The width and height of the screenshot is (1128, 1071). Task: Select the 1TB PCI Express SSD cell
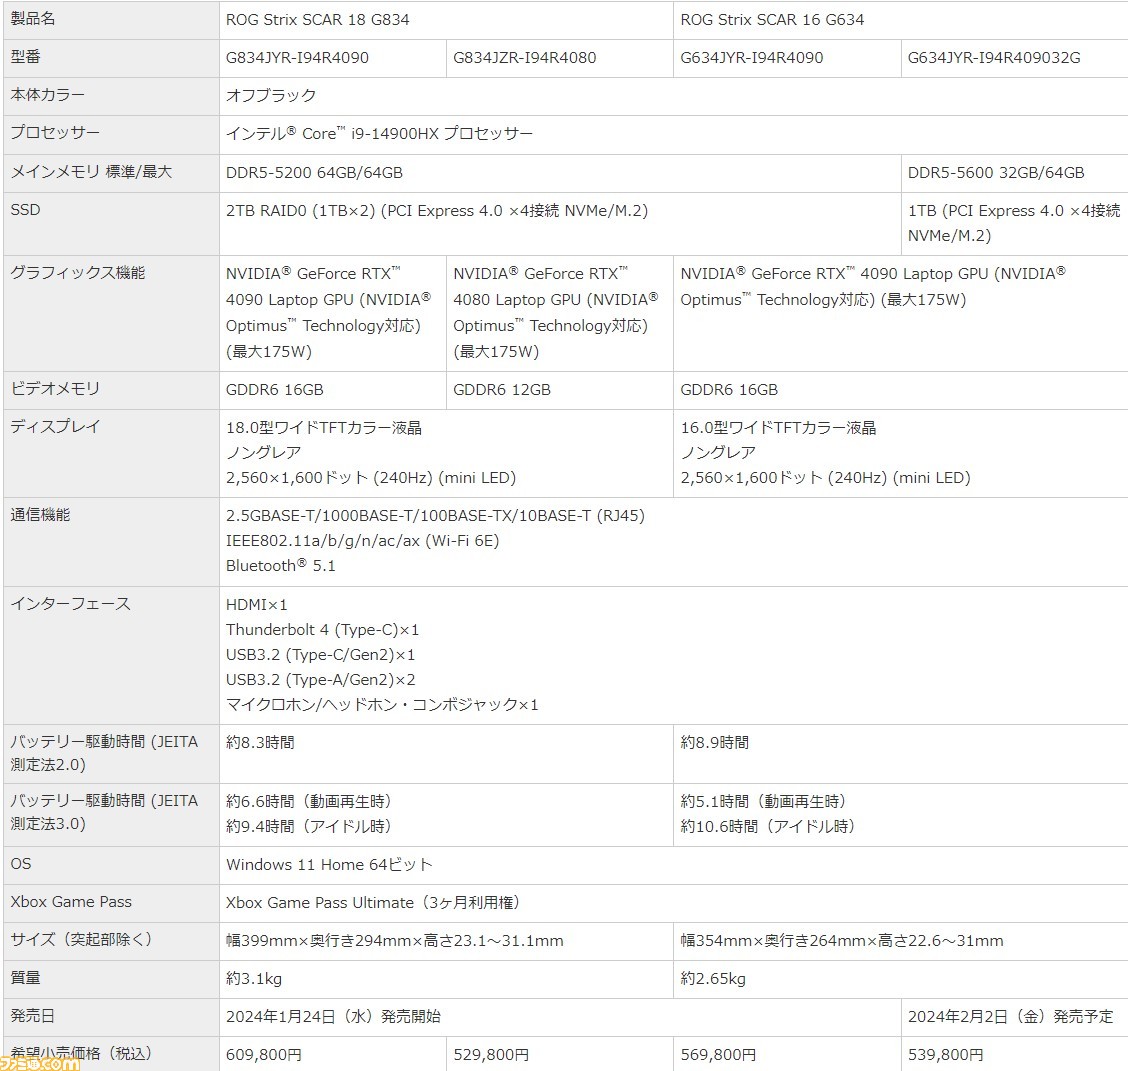1014,223
